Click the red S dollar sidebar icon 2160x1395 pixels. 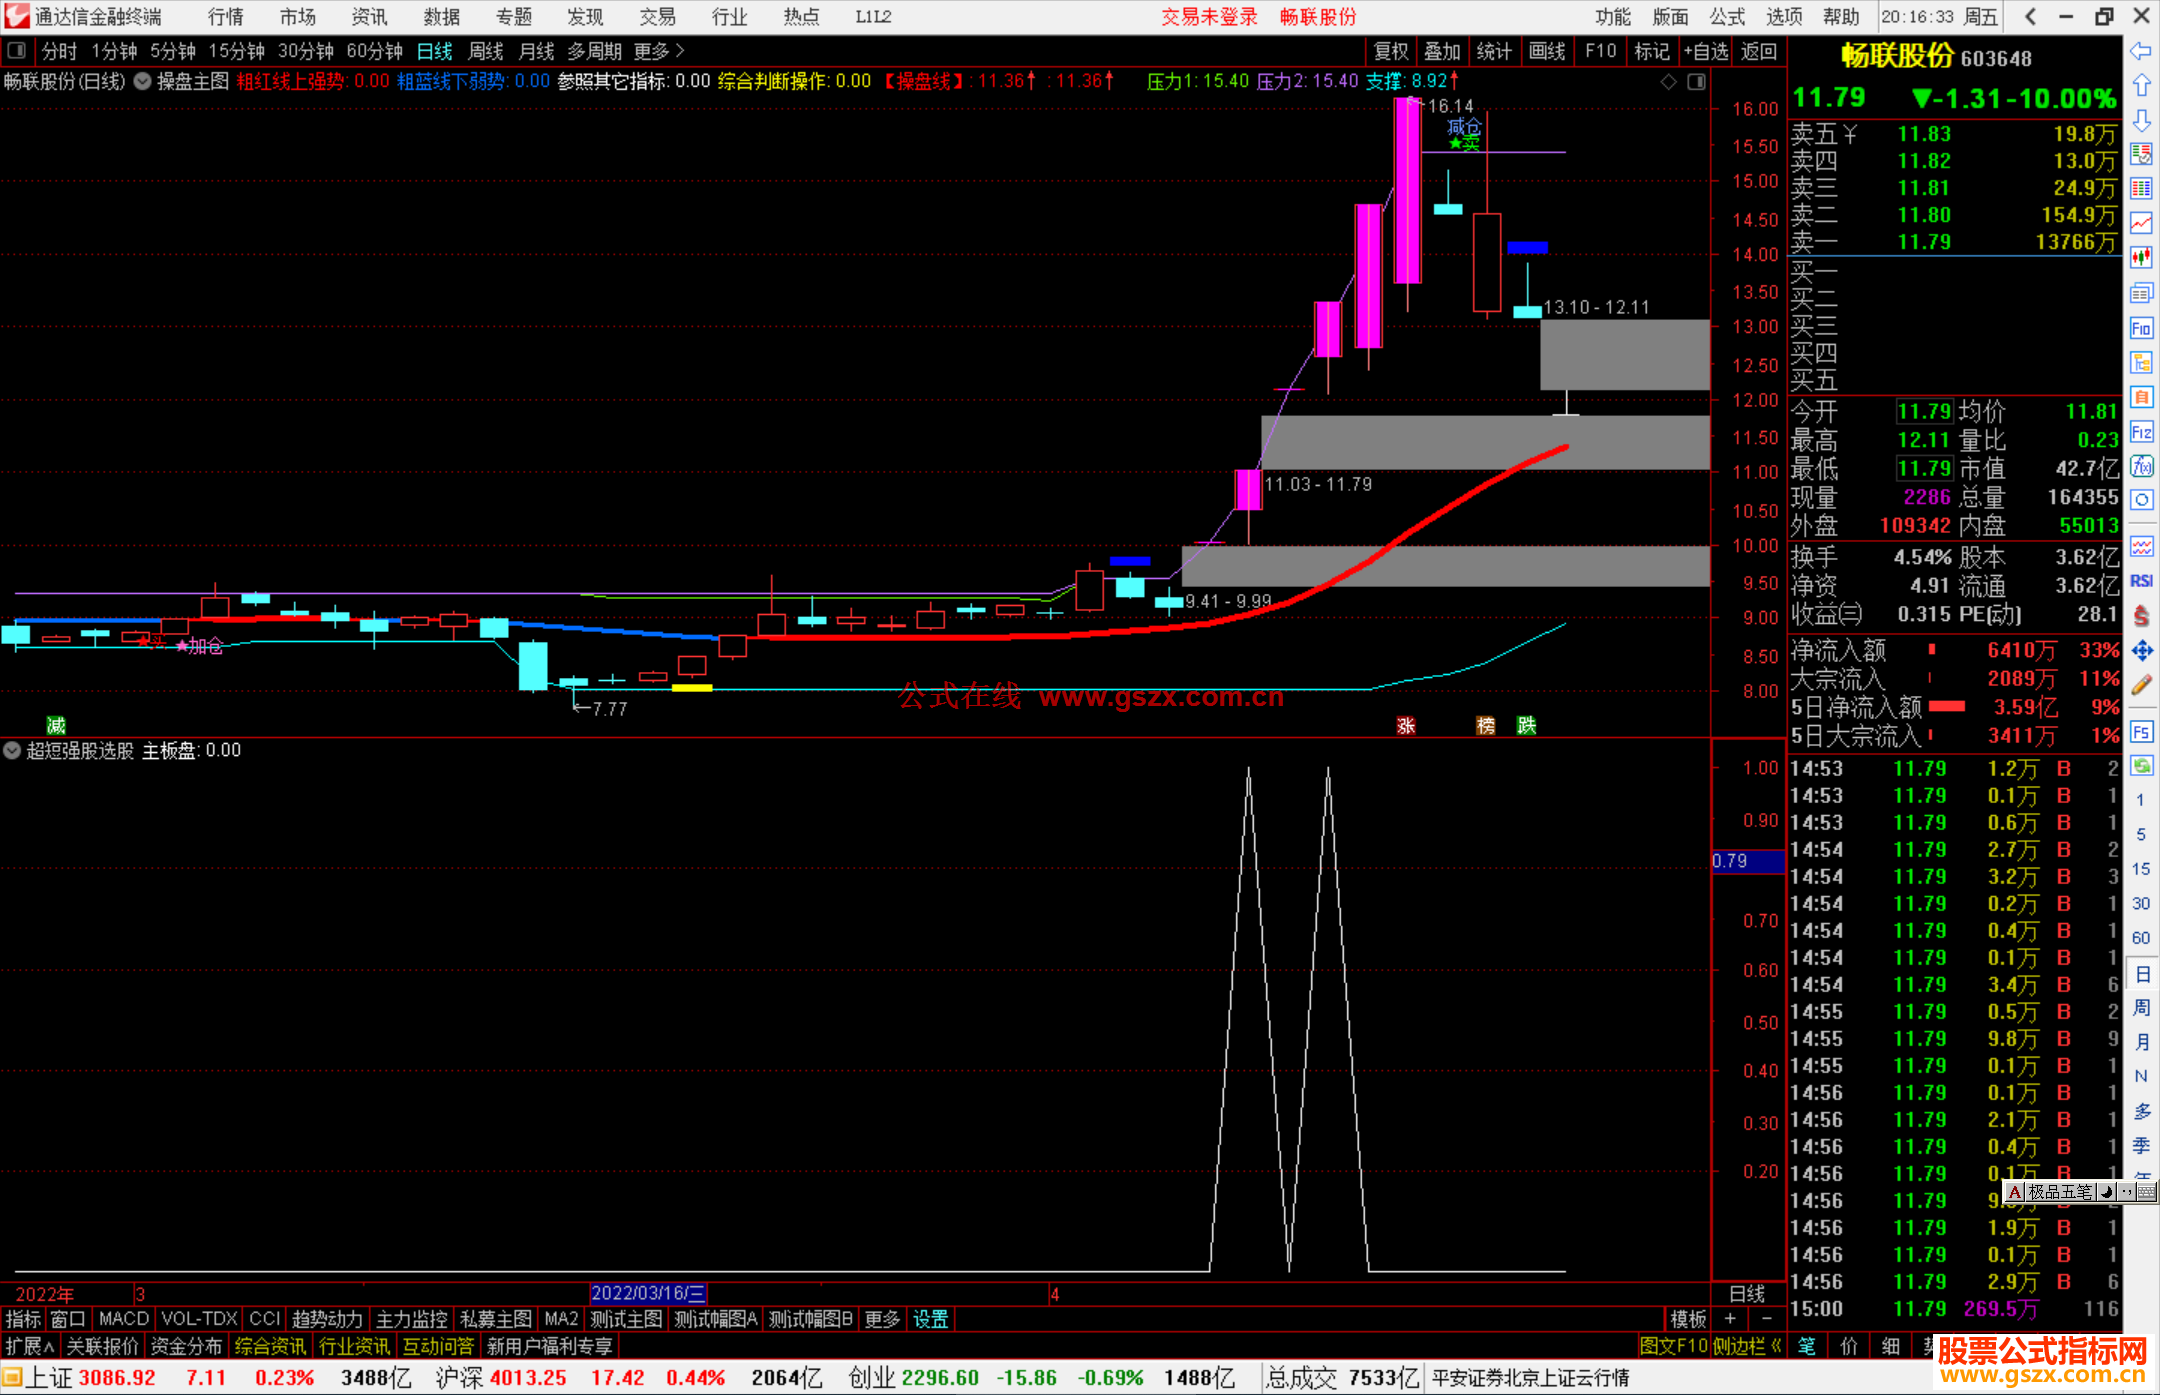(x=2141, y=616)
